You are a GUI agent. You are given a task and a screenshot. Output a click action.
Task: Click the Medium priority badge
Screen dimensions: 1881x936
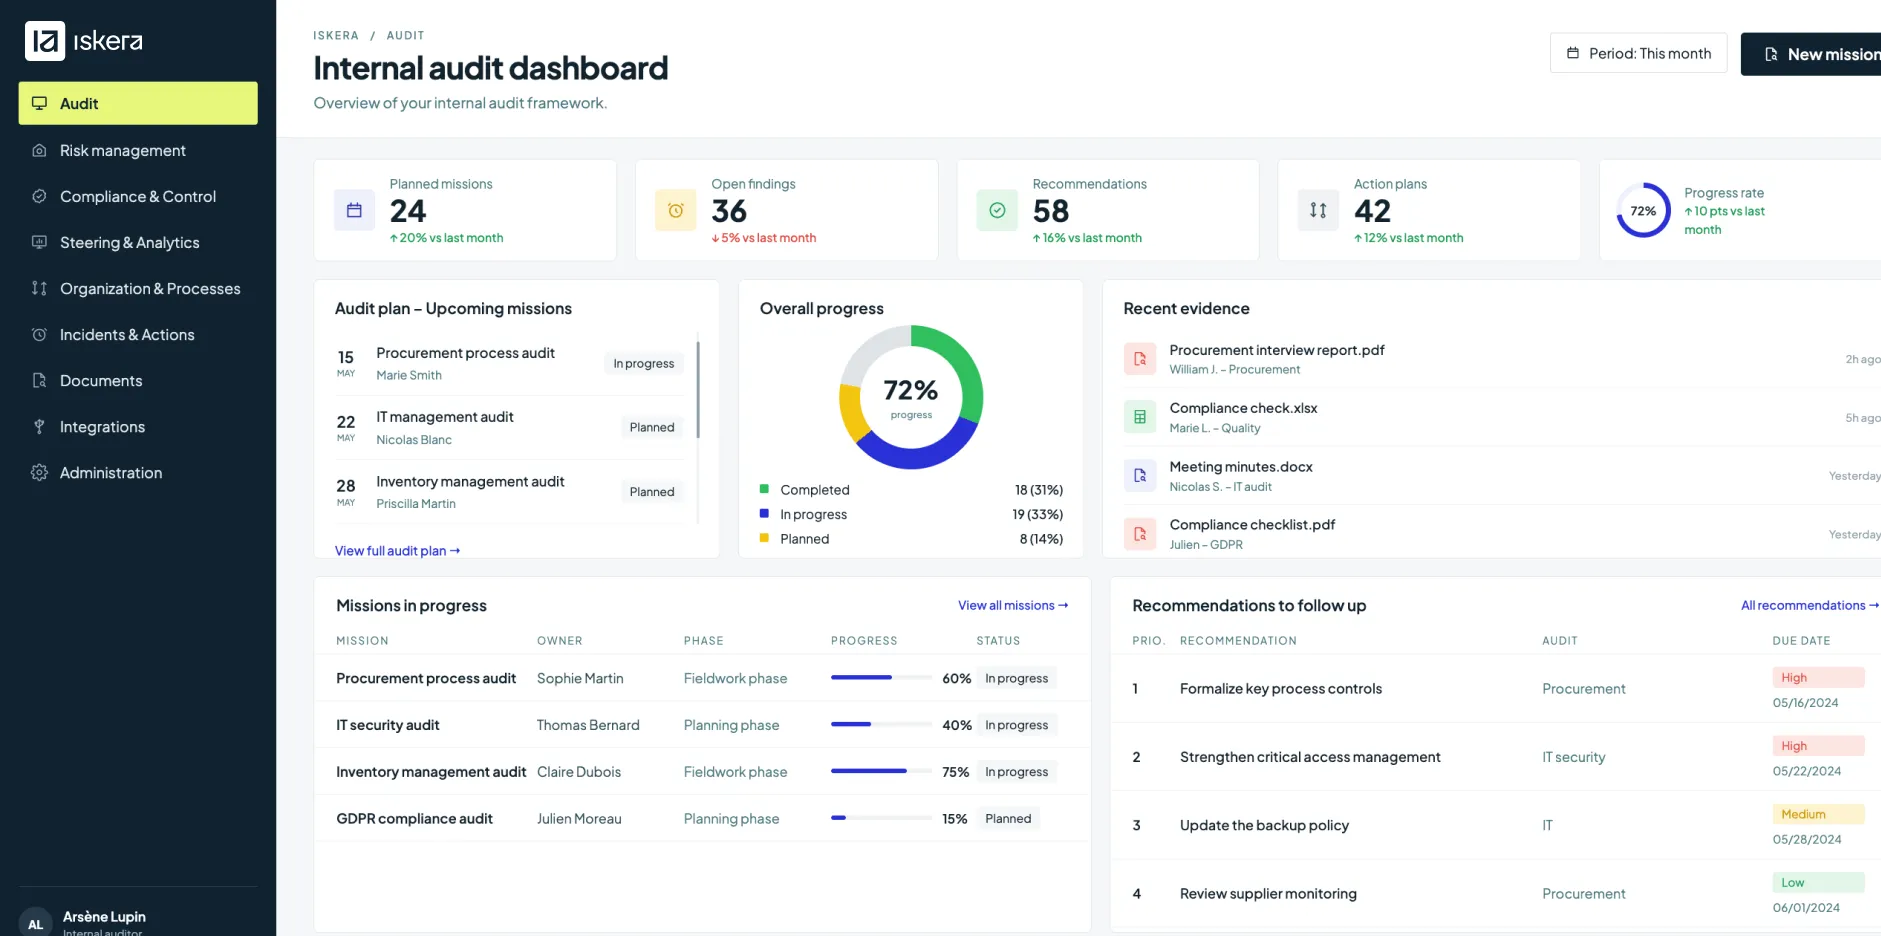1818,814
